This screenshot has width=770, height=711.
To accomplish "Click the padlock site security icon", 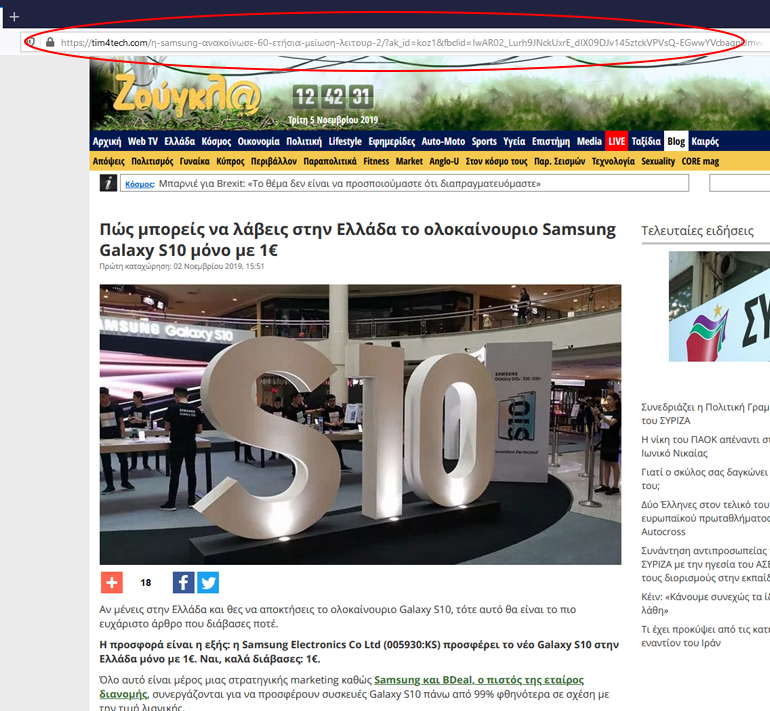I will coord(49,43).
